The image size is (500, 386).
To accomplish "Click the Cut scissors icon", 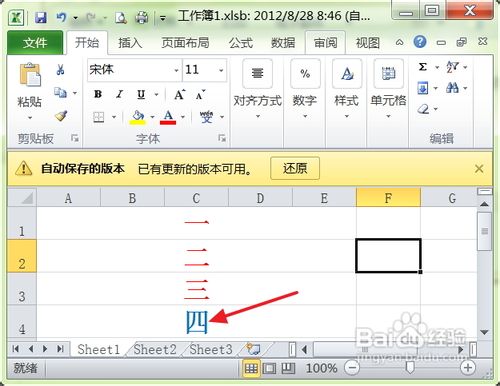I will [x=60, y=70].
